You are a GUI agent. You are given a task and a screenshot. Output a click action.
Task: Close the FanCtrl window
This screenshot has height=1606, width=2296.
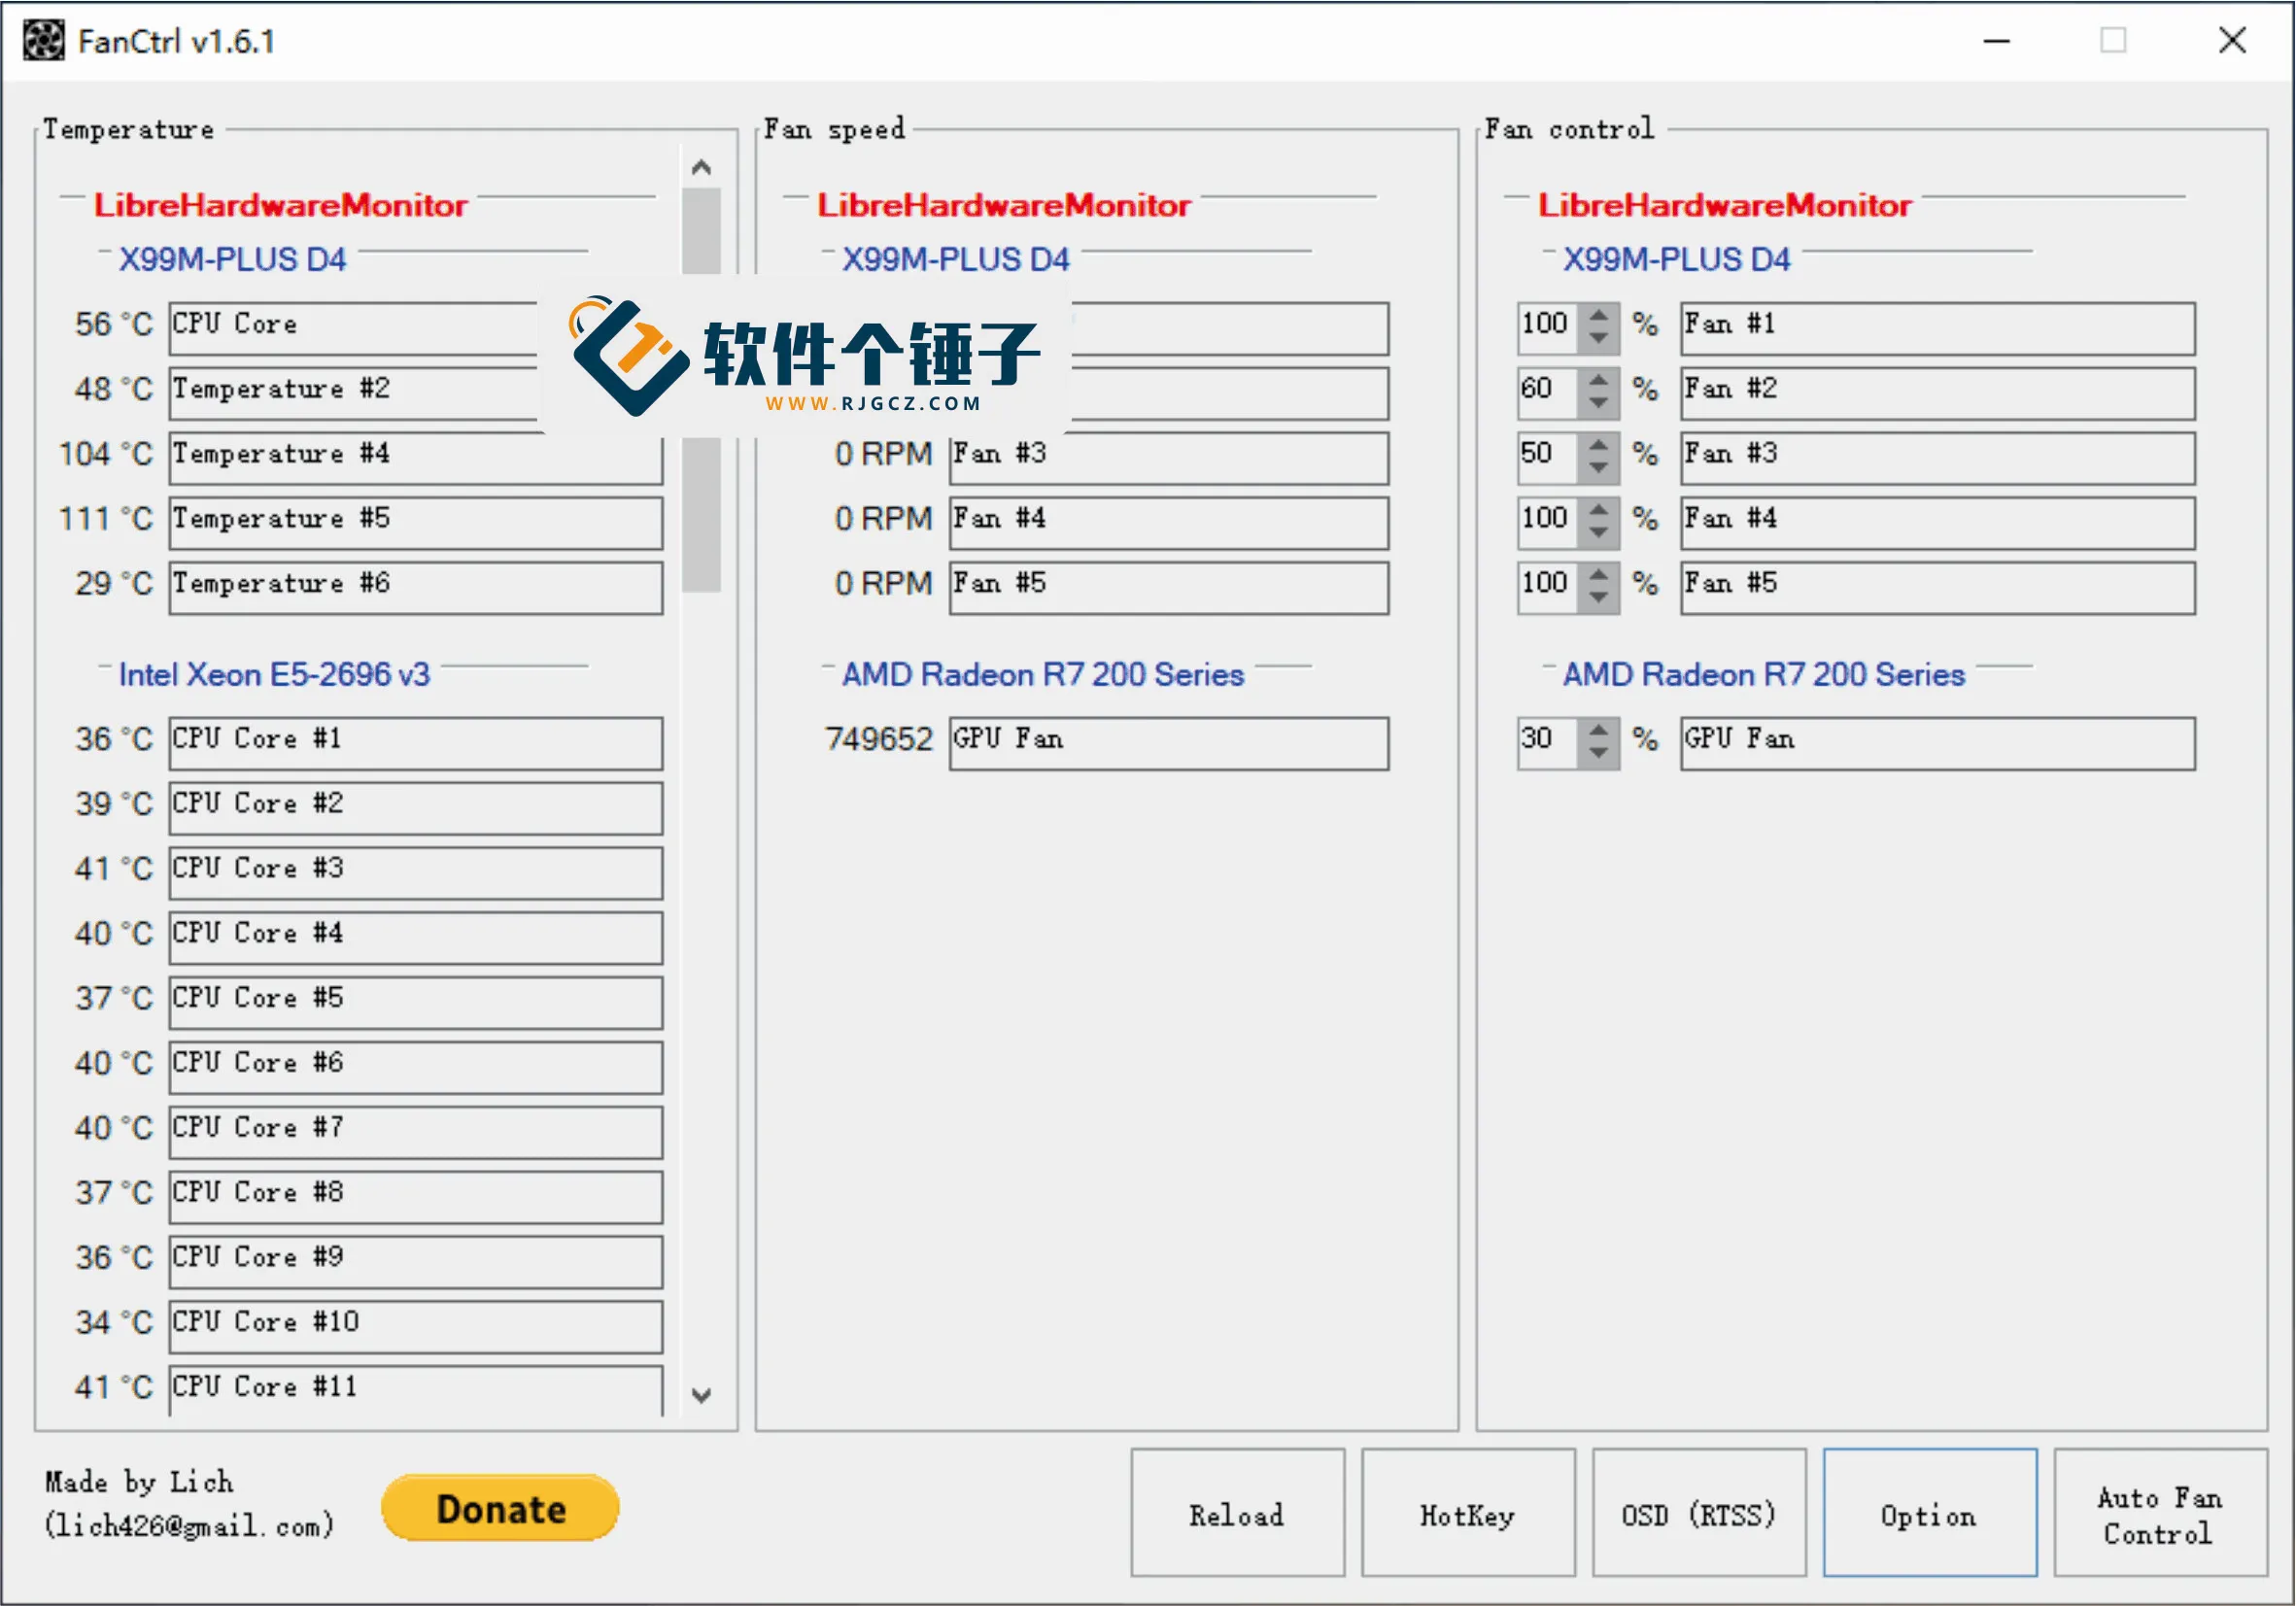coord(2233,41)
